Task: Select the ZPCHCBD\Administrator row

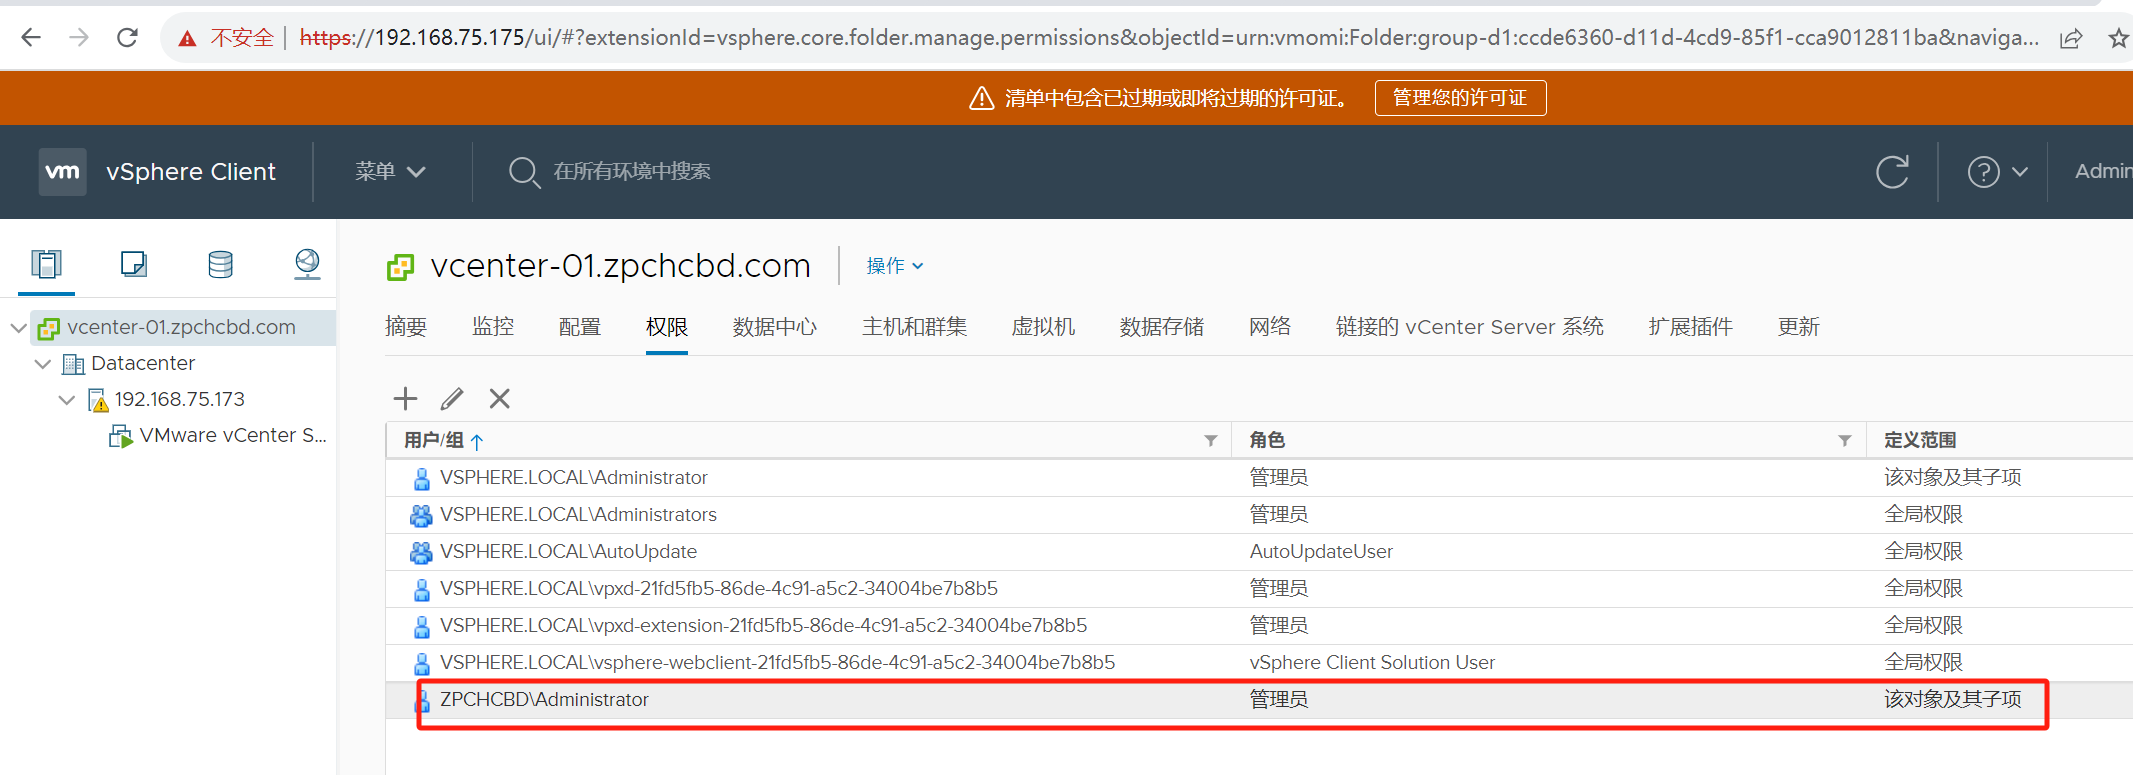Action: click(x=1259, y=700)
